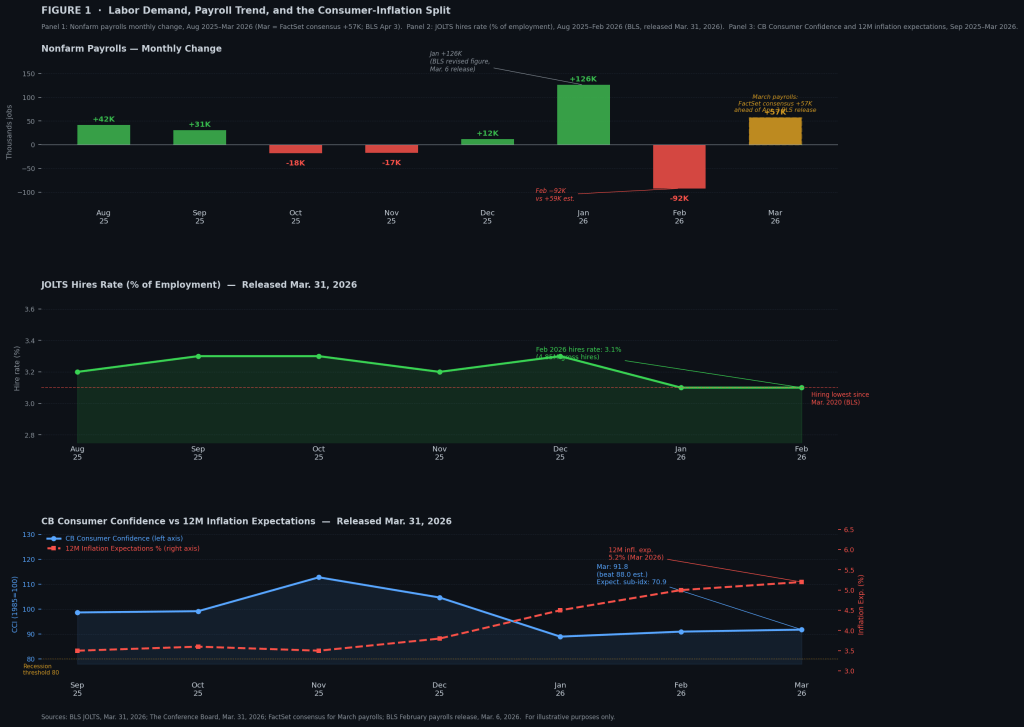Click the Feb 26 point on JOLTS hires line

801,388
